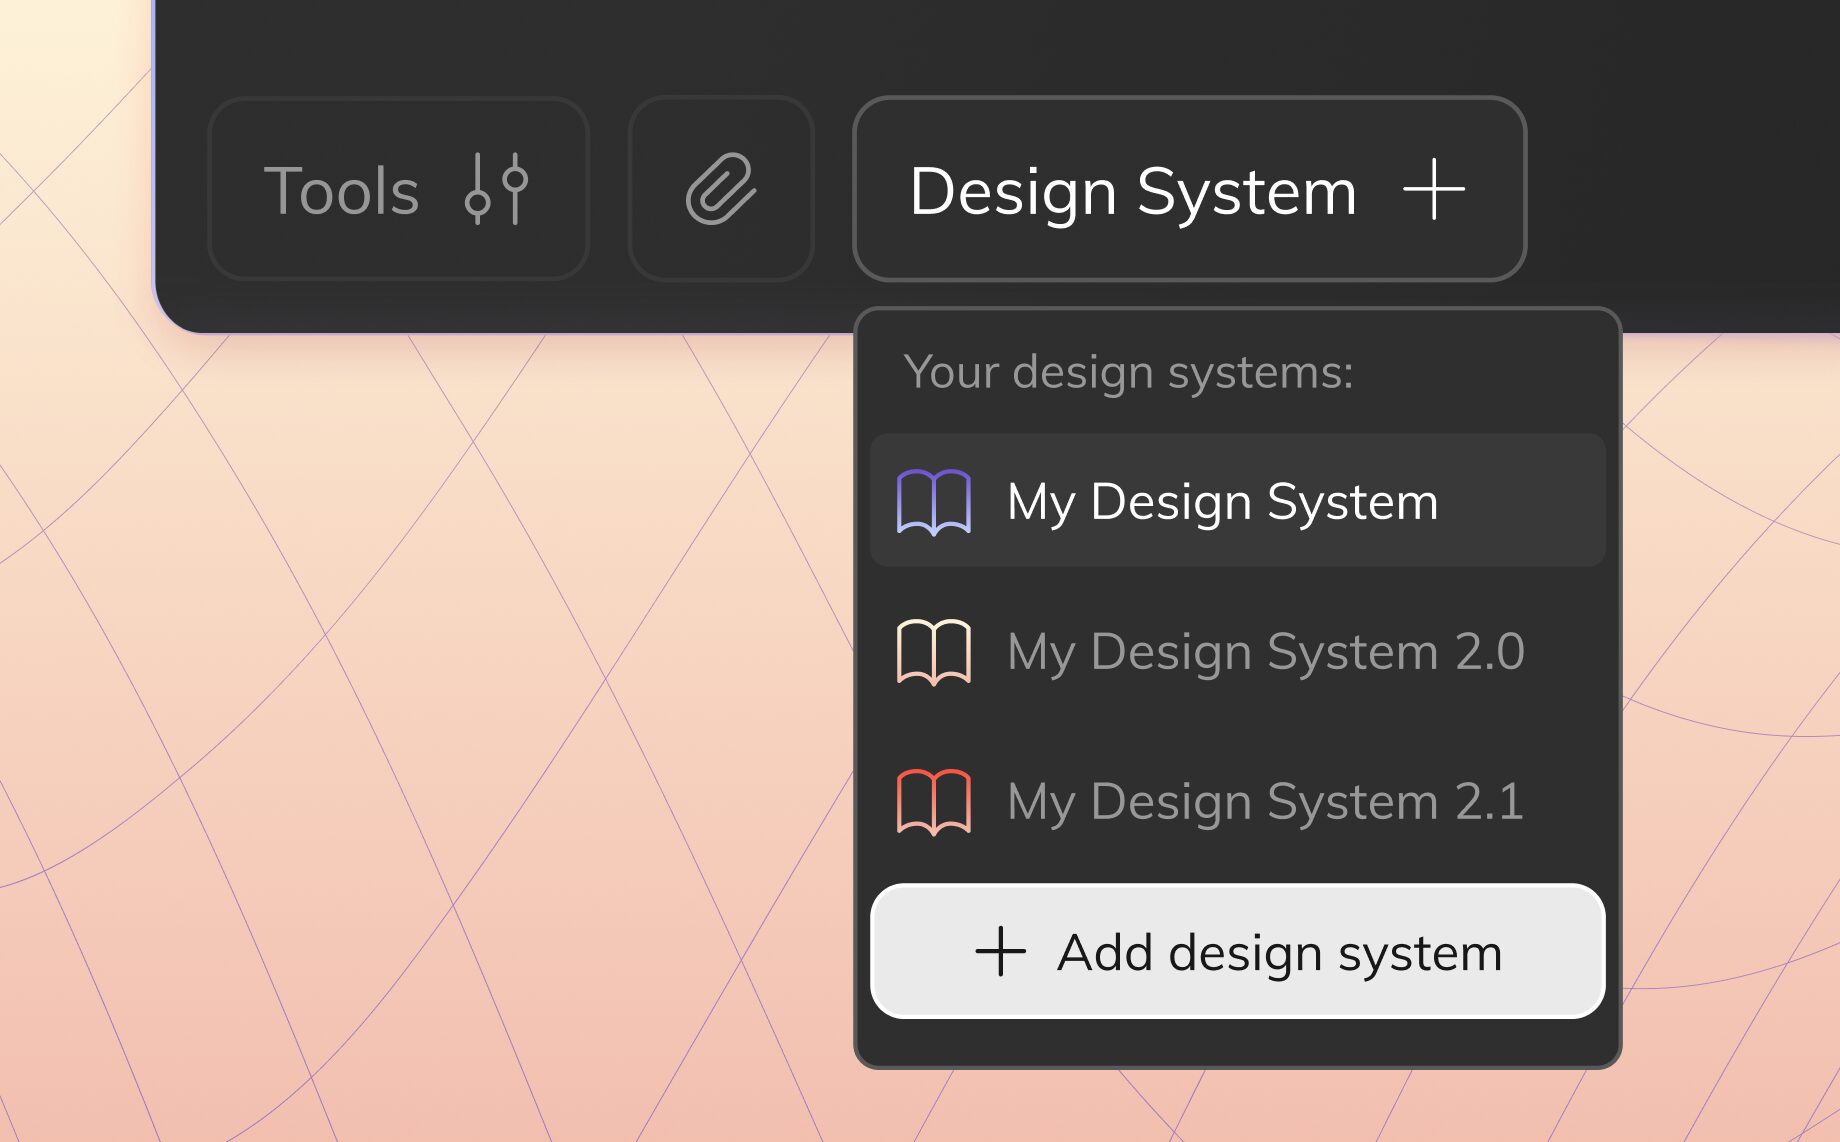Image resolution: width=1840 pixels, height=1142 pixels.
Task: Click the red book icon for My Design System 2.1
Action: pos(933,801)
